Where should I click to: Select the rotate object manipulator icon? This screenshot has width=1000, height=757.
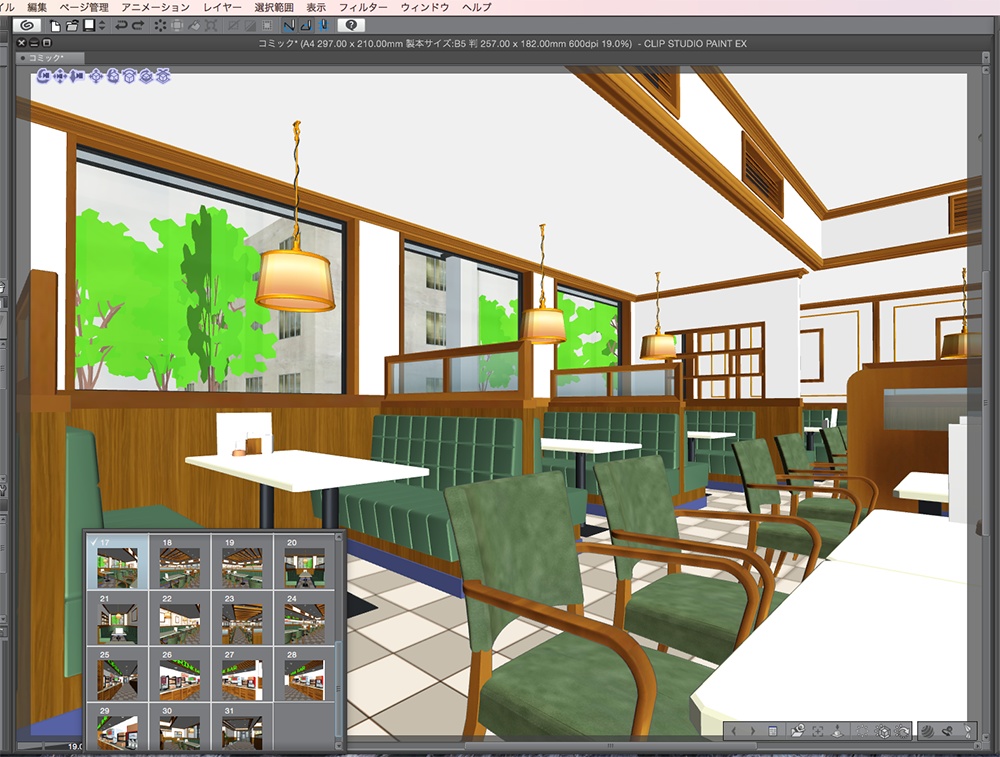pos(113,77)
